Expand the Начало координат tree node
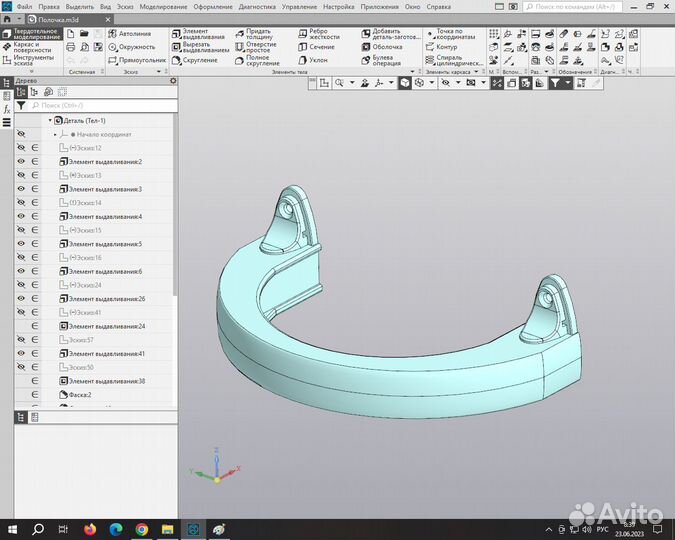Image resolution: width=675 pixels, height=540 pixels. (x=55, y=134)
